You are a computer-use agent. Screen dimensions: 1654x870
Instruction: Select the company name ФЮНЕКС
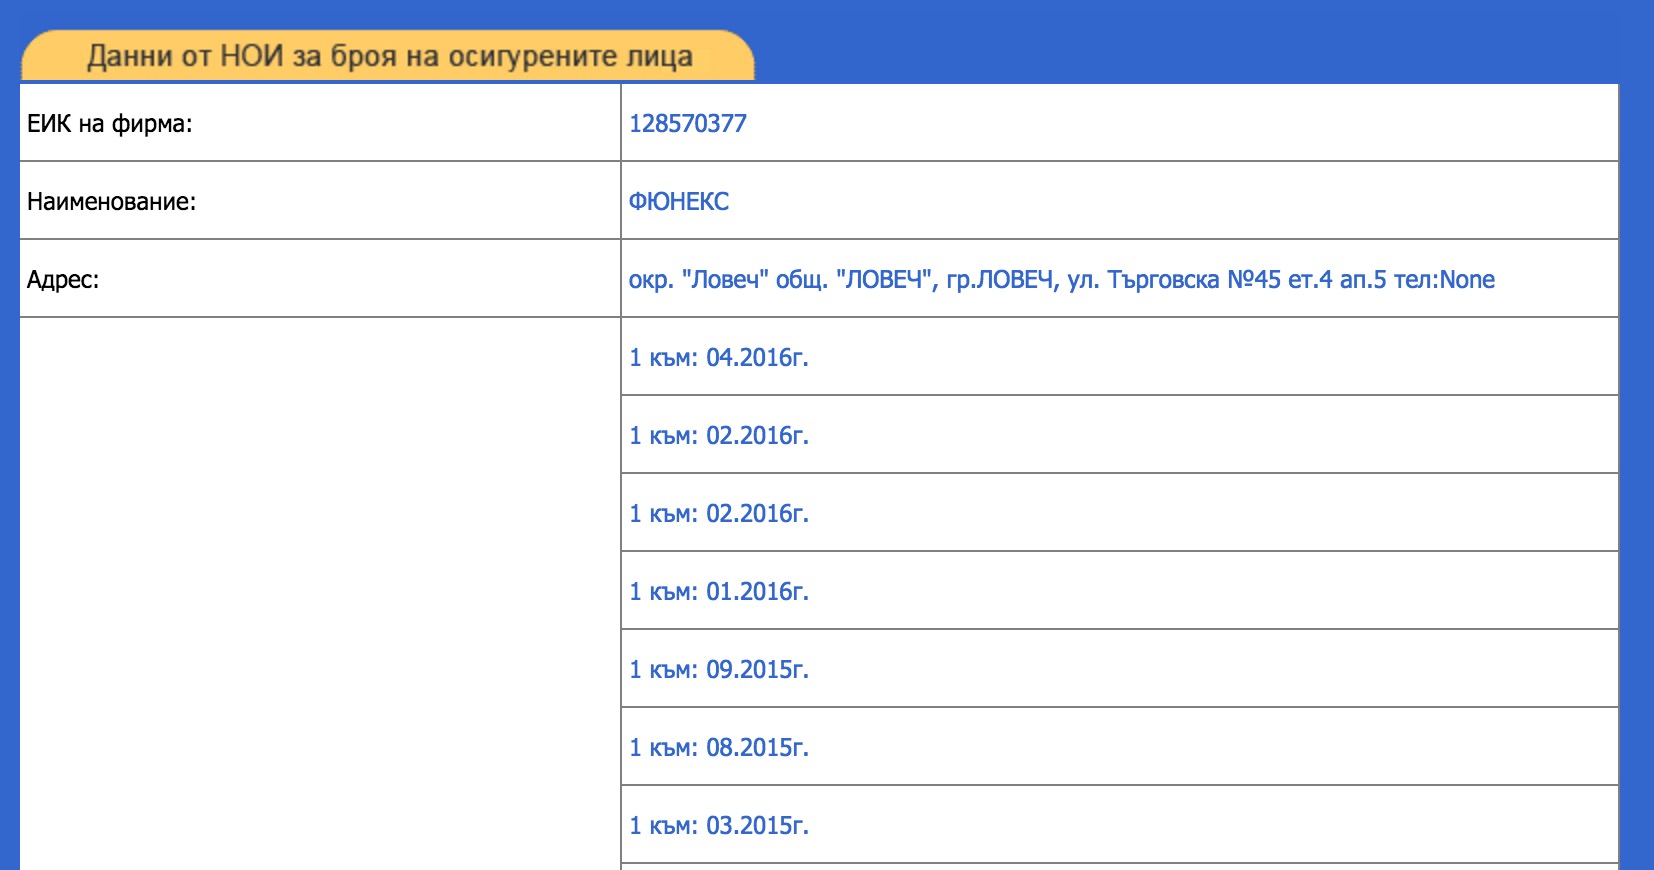[x=678, y=201]
